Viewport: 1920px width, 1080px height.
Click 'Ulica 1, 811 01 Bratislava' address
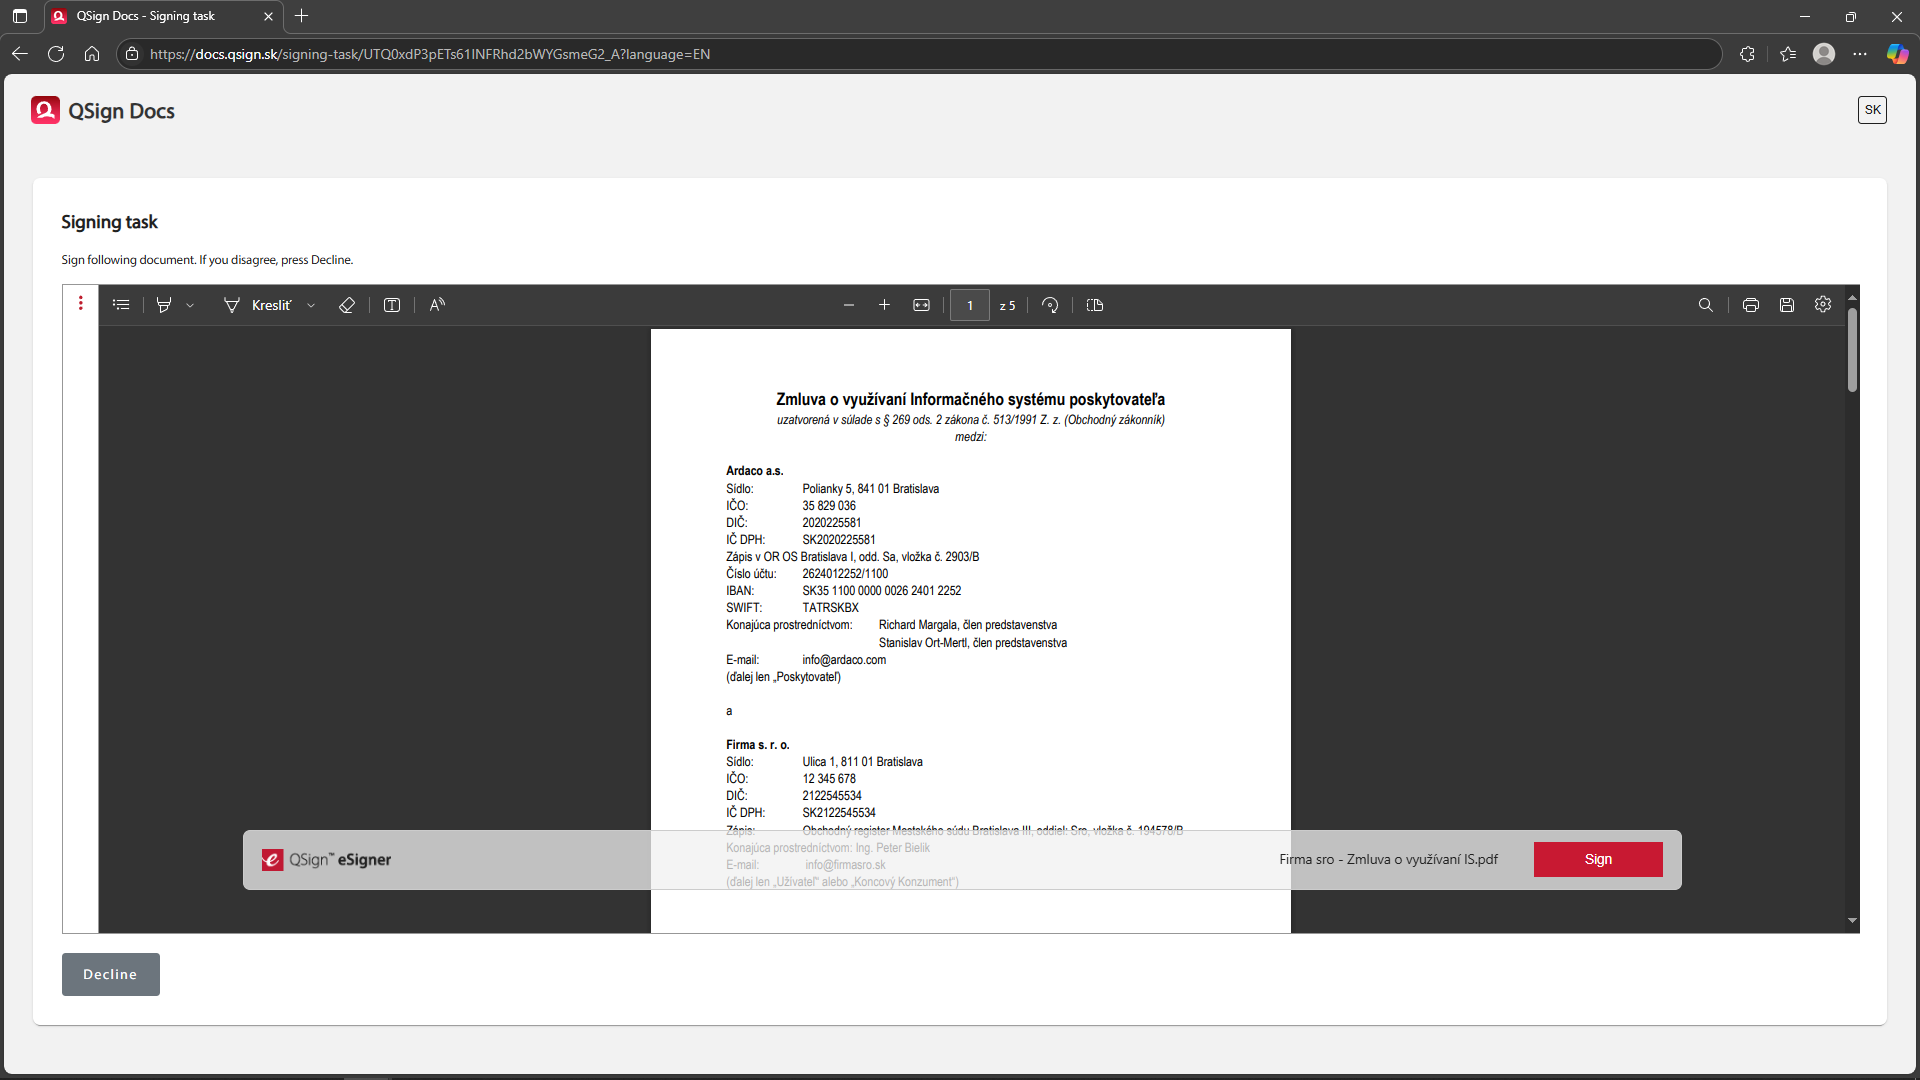point(862,762)
